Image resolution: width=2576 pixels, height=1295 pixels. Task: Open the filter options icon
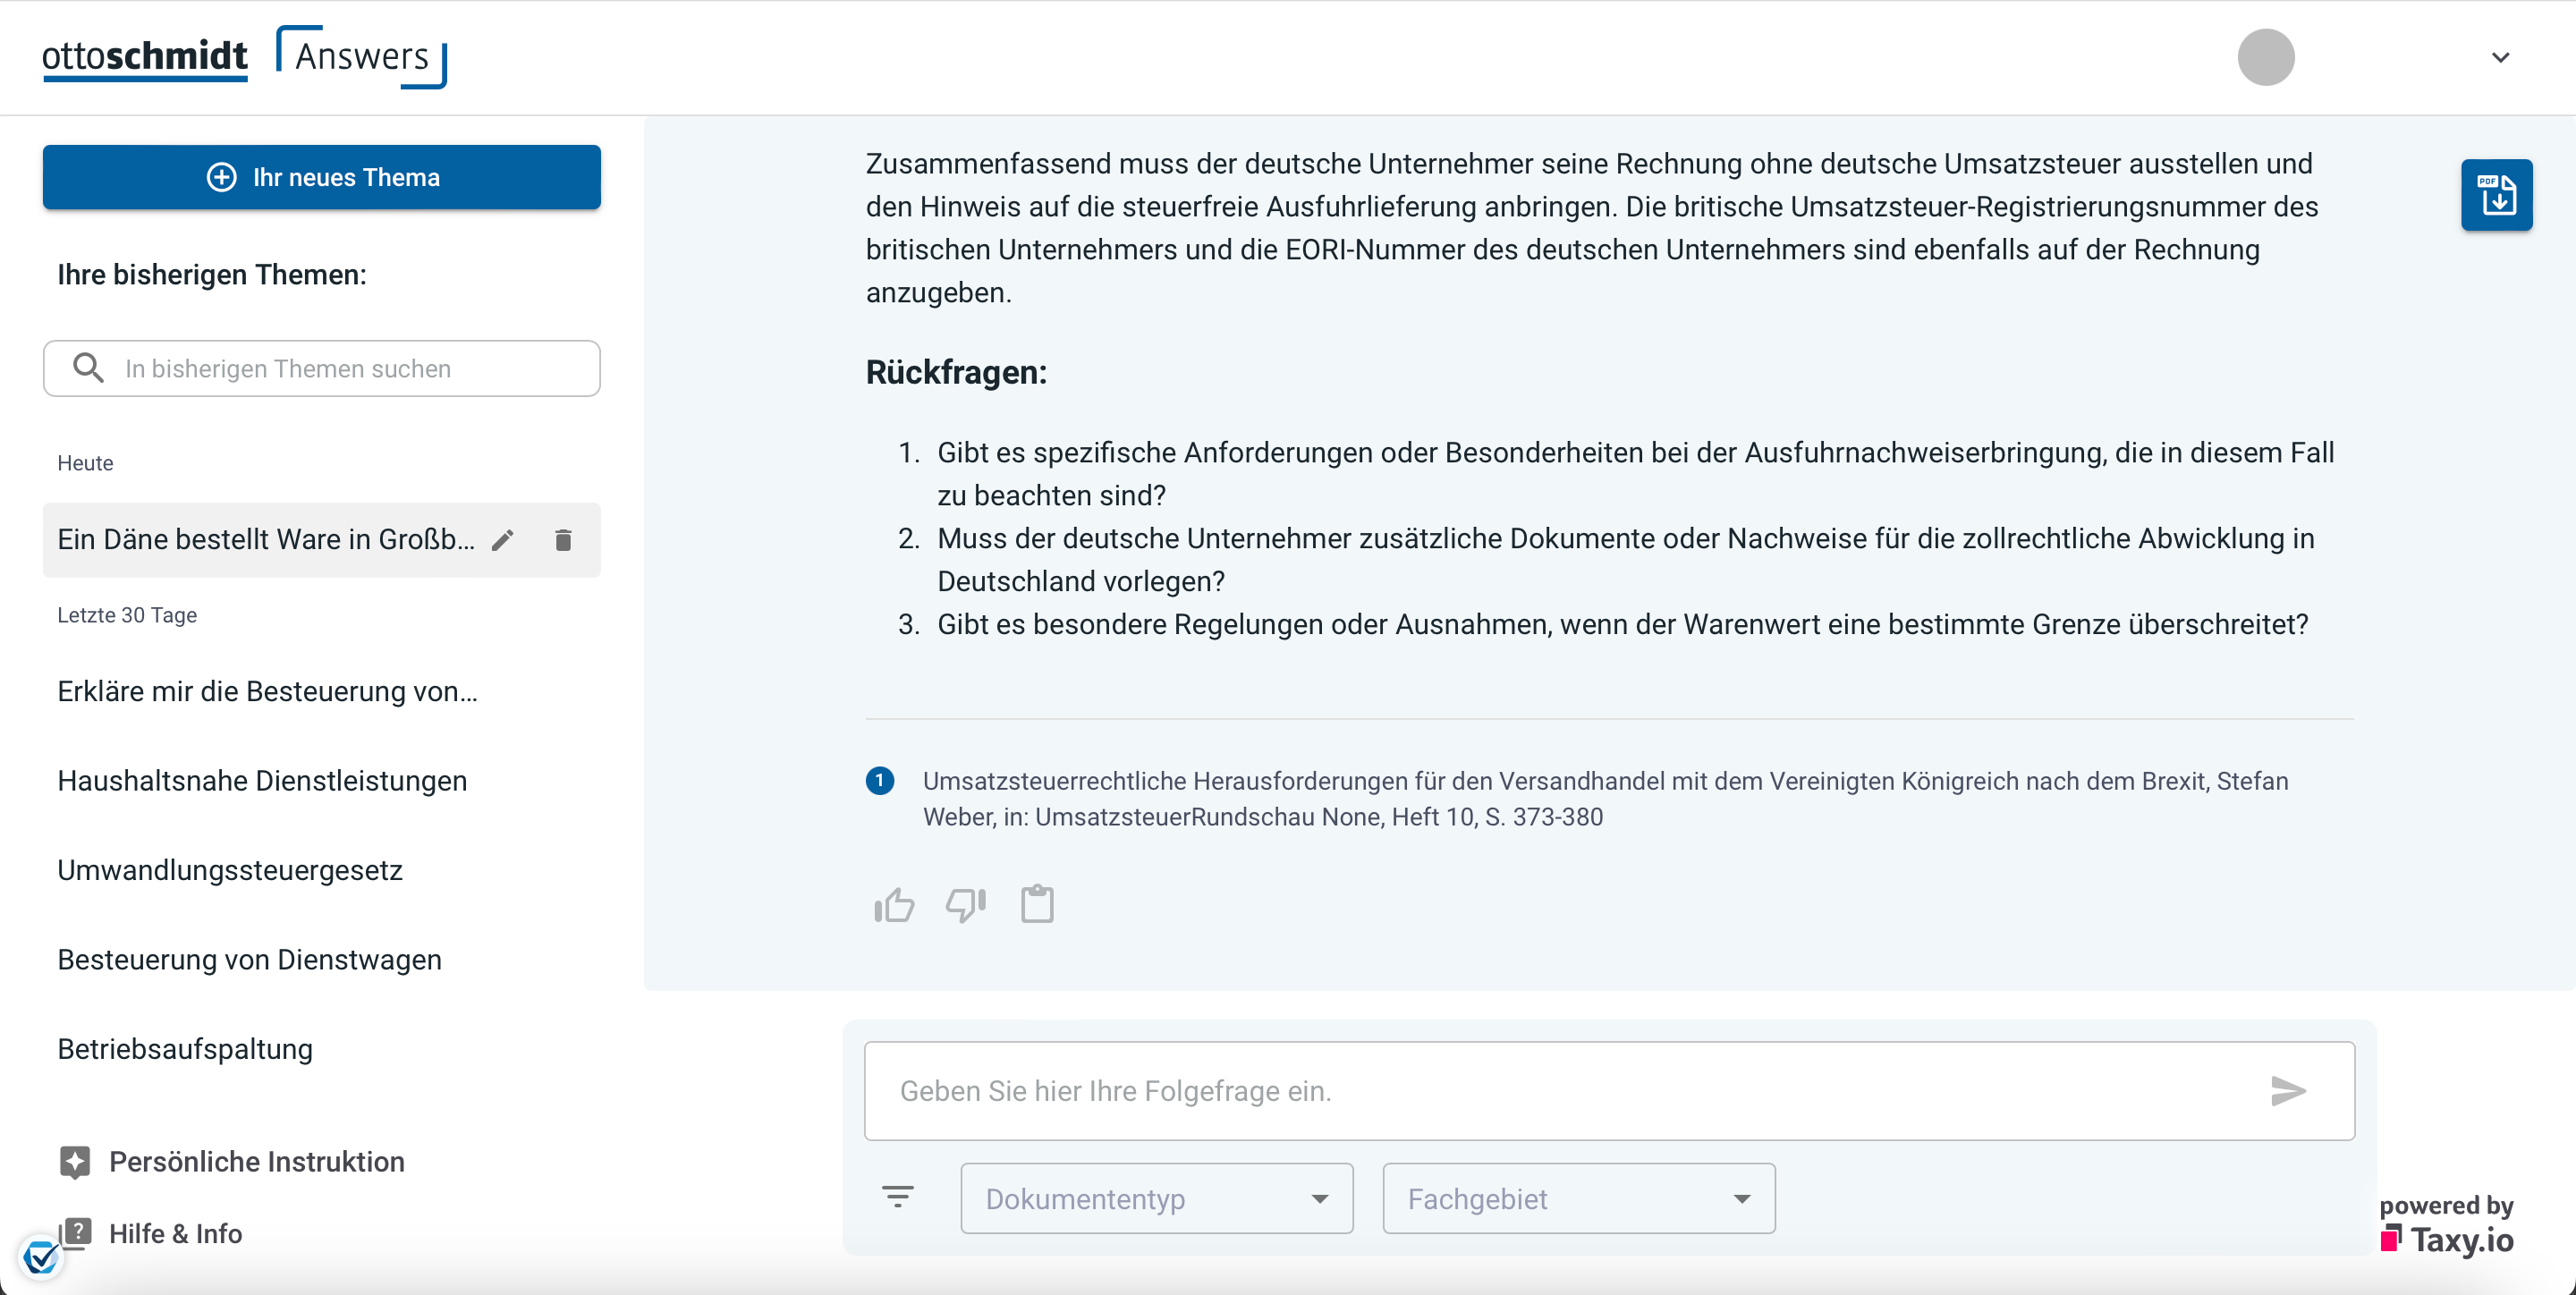tap(897, 1196)
